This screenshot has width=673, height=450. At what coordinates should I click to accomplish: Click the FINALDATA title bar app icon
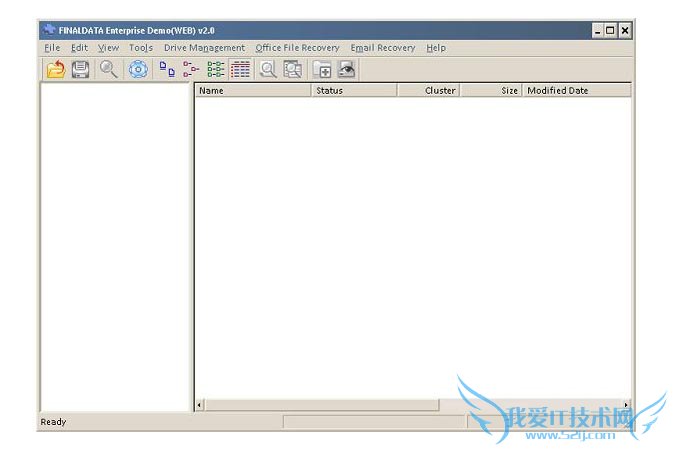pyautogui.click(x=49, y=30)
